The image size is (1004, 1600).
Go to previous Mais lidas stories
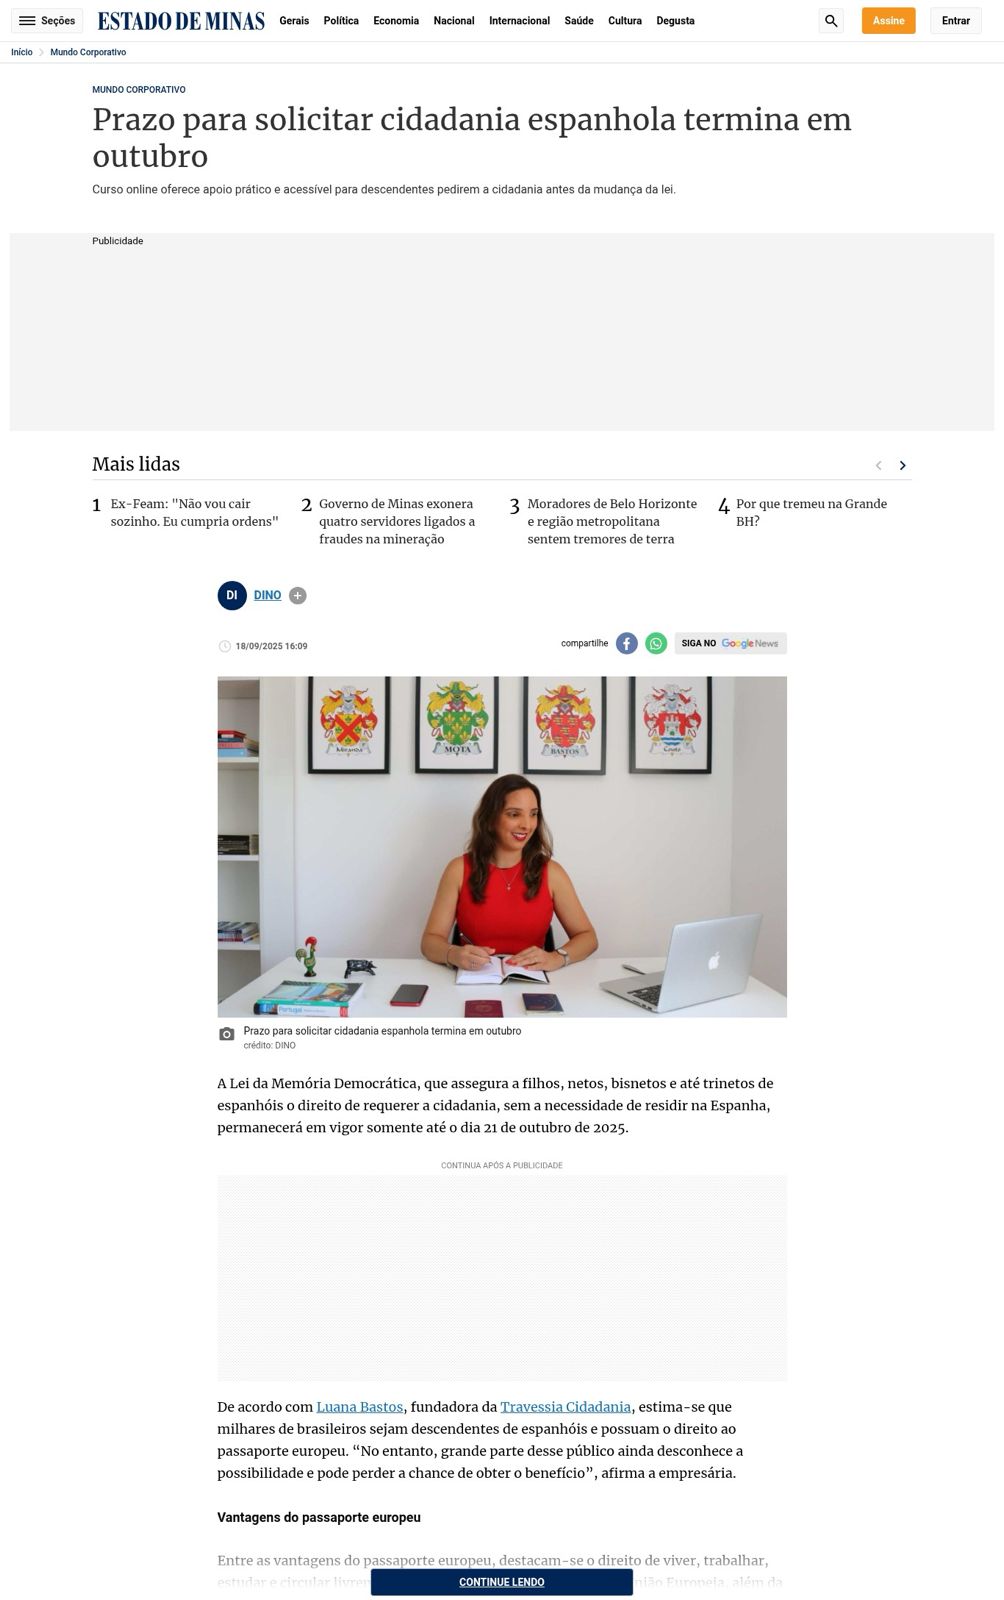pos(879,465)
